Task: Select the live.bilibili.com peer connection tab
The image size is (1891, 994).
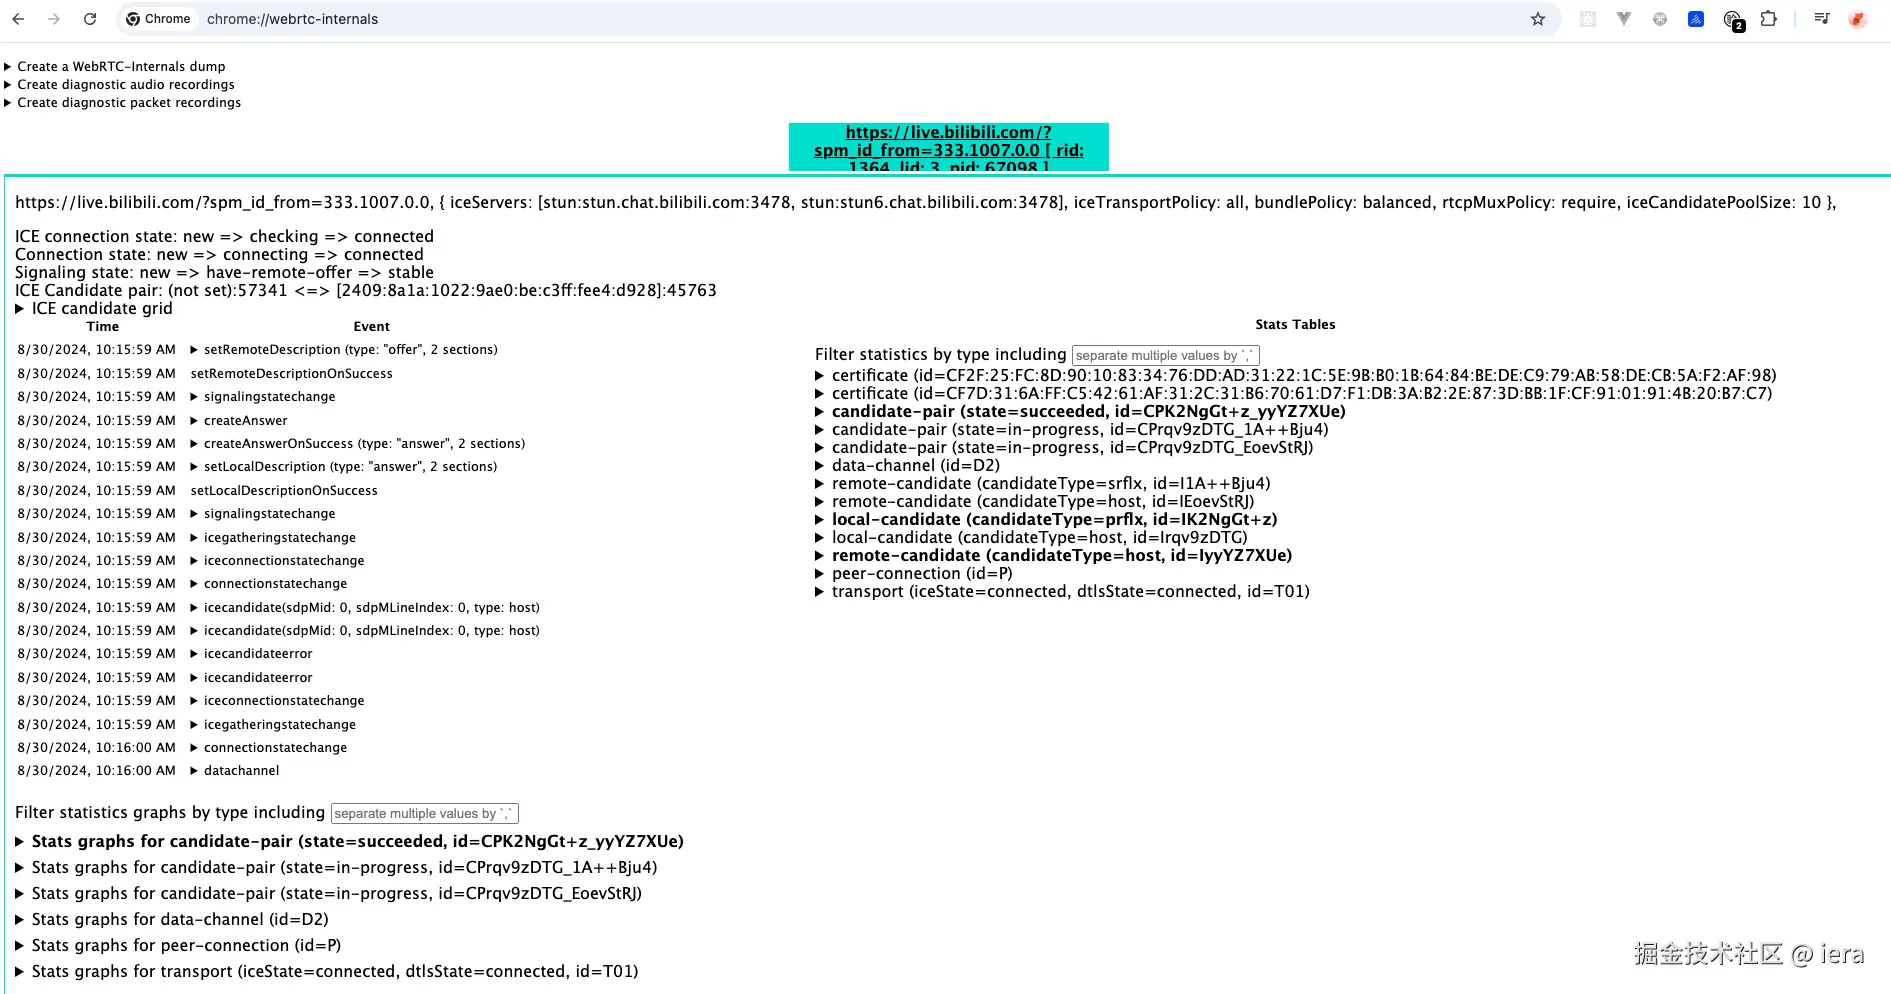Action: tap(948, 148)
